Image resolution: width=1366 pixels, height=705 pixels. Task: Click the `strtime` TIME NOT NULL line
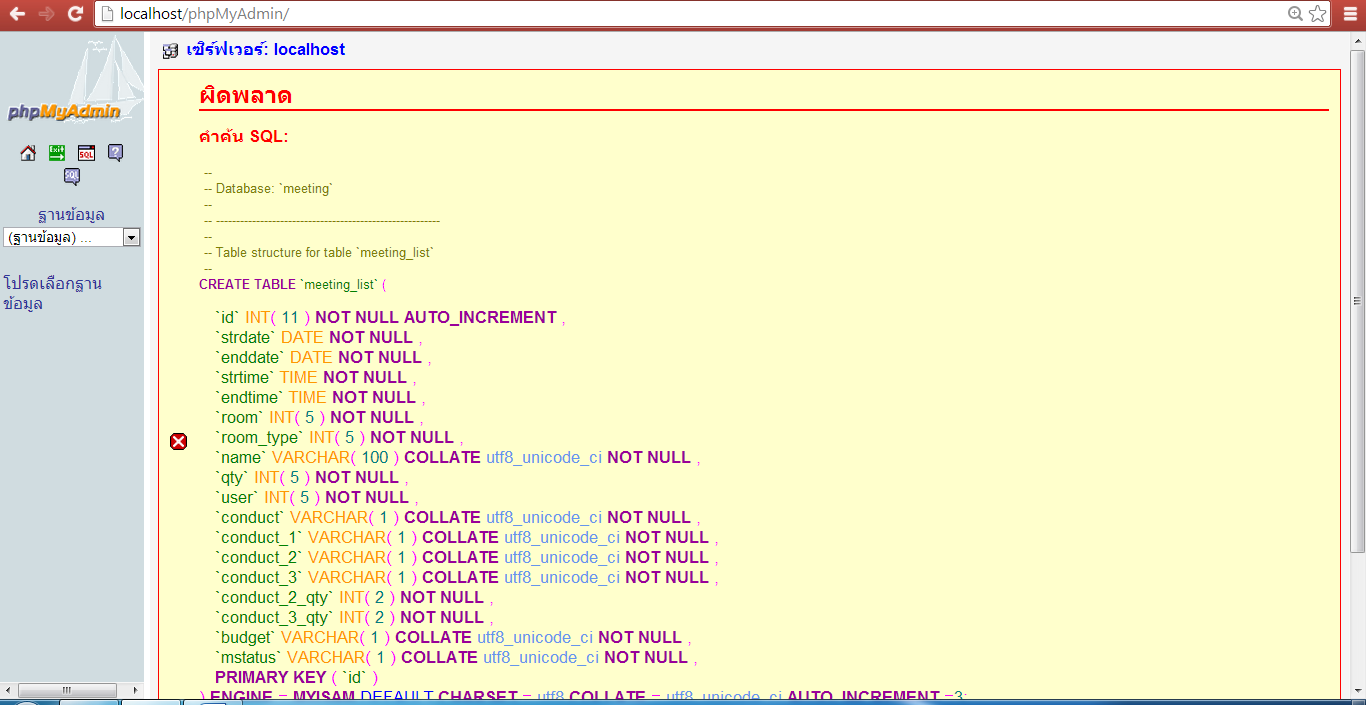click(316, 377)
